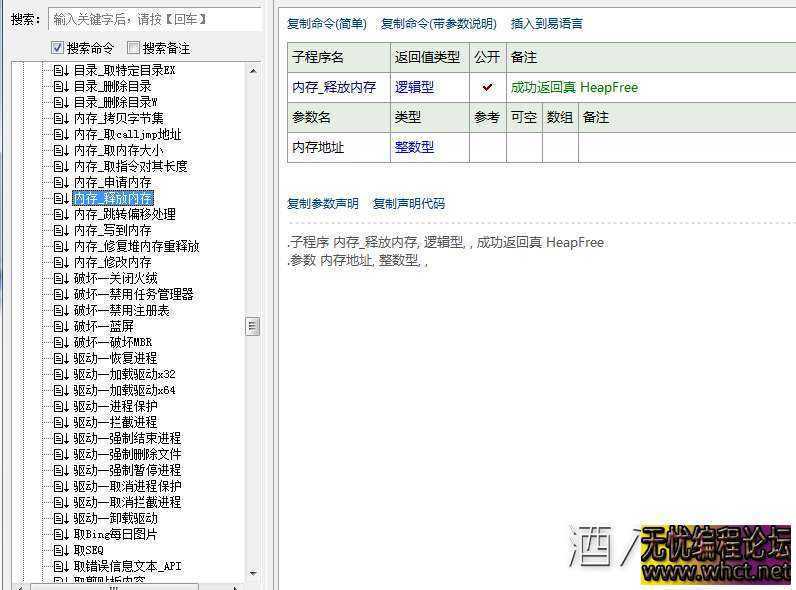Click the icon beside 驱动—卸载驱动
The height and width of the screenshot is (590, 796).
click(x=61, y=519)
